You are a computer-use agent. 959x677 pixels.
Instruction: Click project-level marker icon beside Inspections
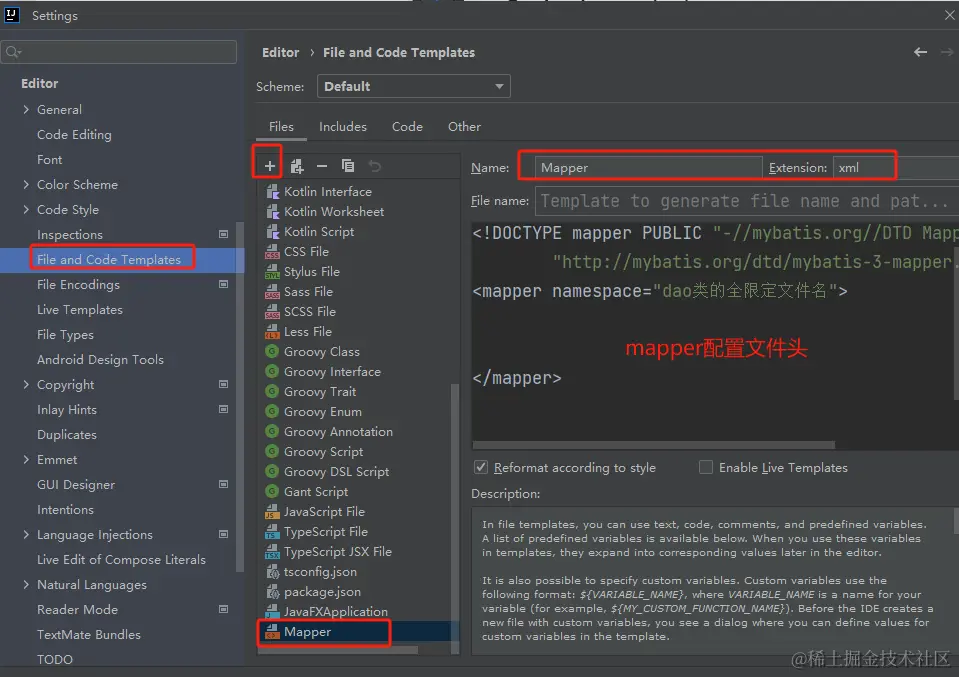(223, 234)
